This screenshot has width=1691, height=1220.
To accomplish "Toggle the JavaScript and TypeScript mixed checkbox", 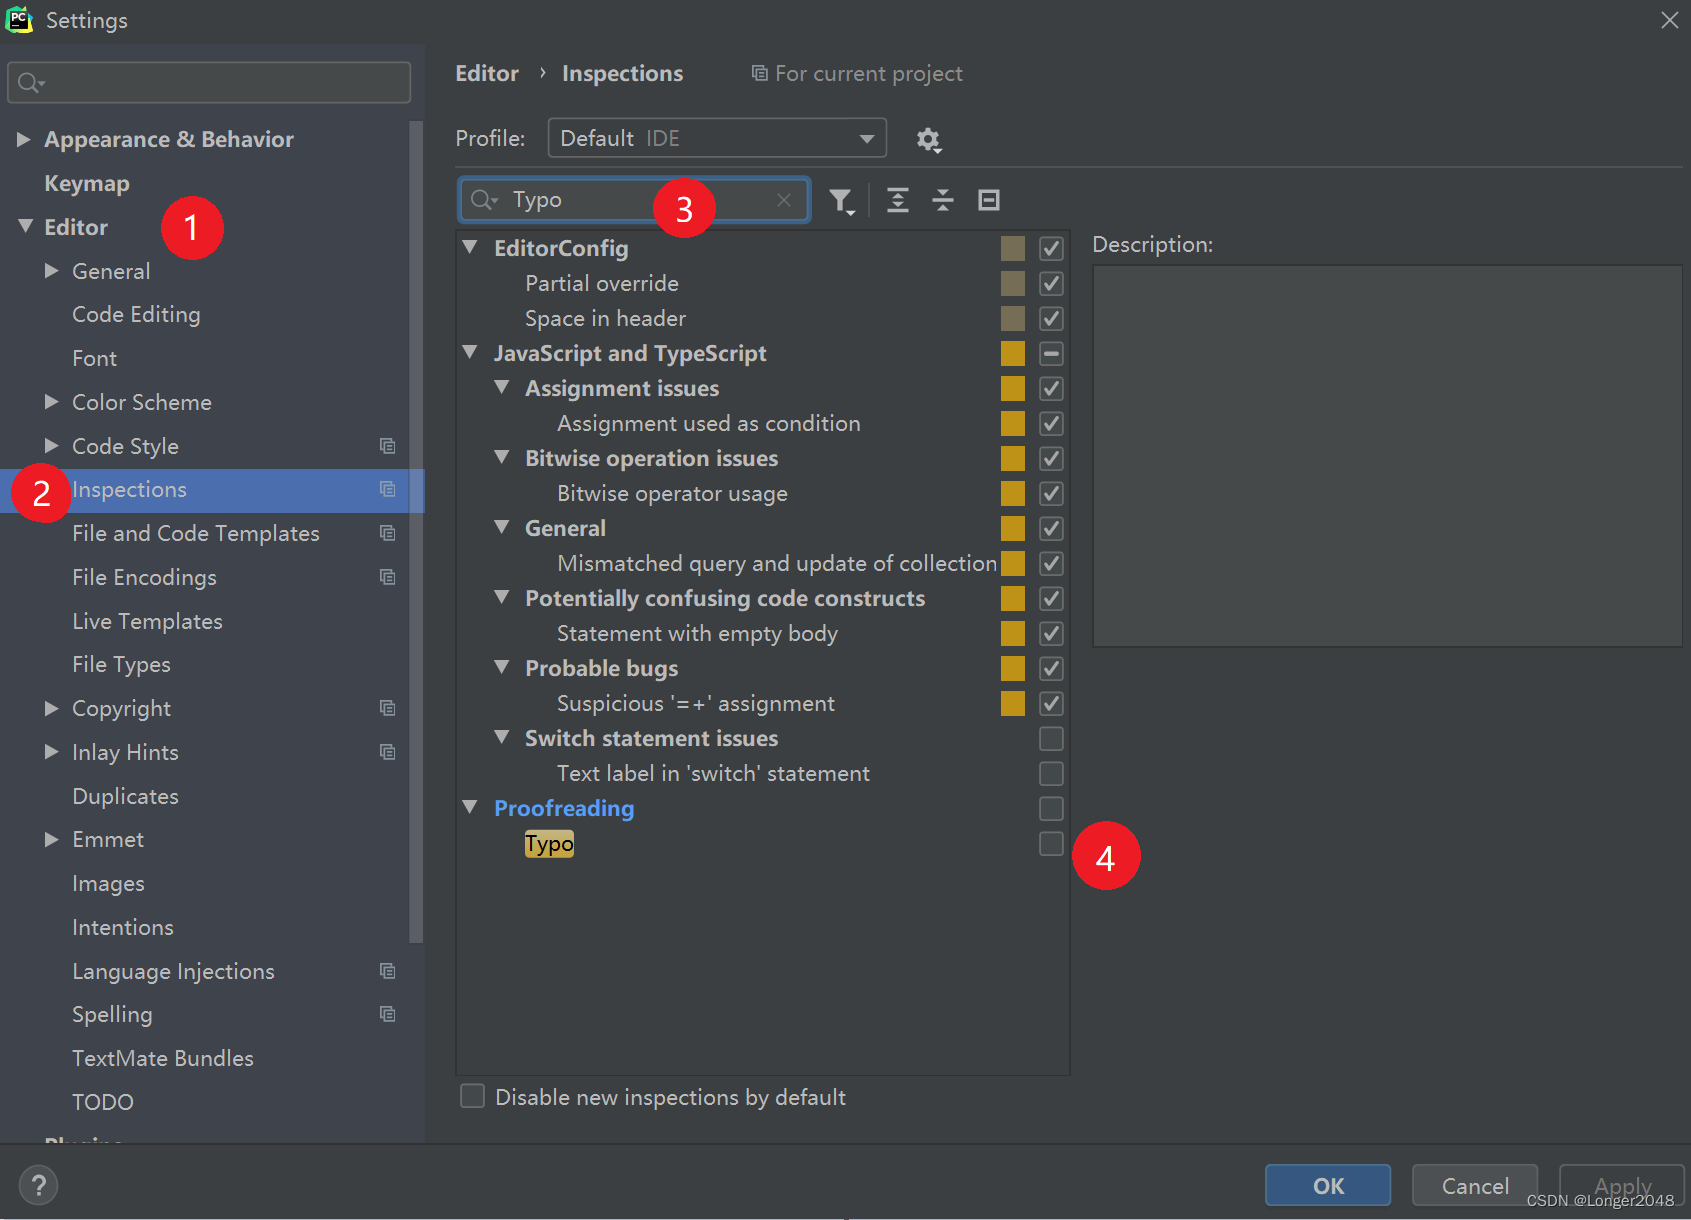I will [1051, 353].
